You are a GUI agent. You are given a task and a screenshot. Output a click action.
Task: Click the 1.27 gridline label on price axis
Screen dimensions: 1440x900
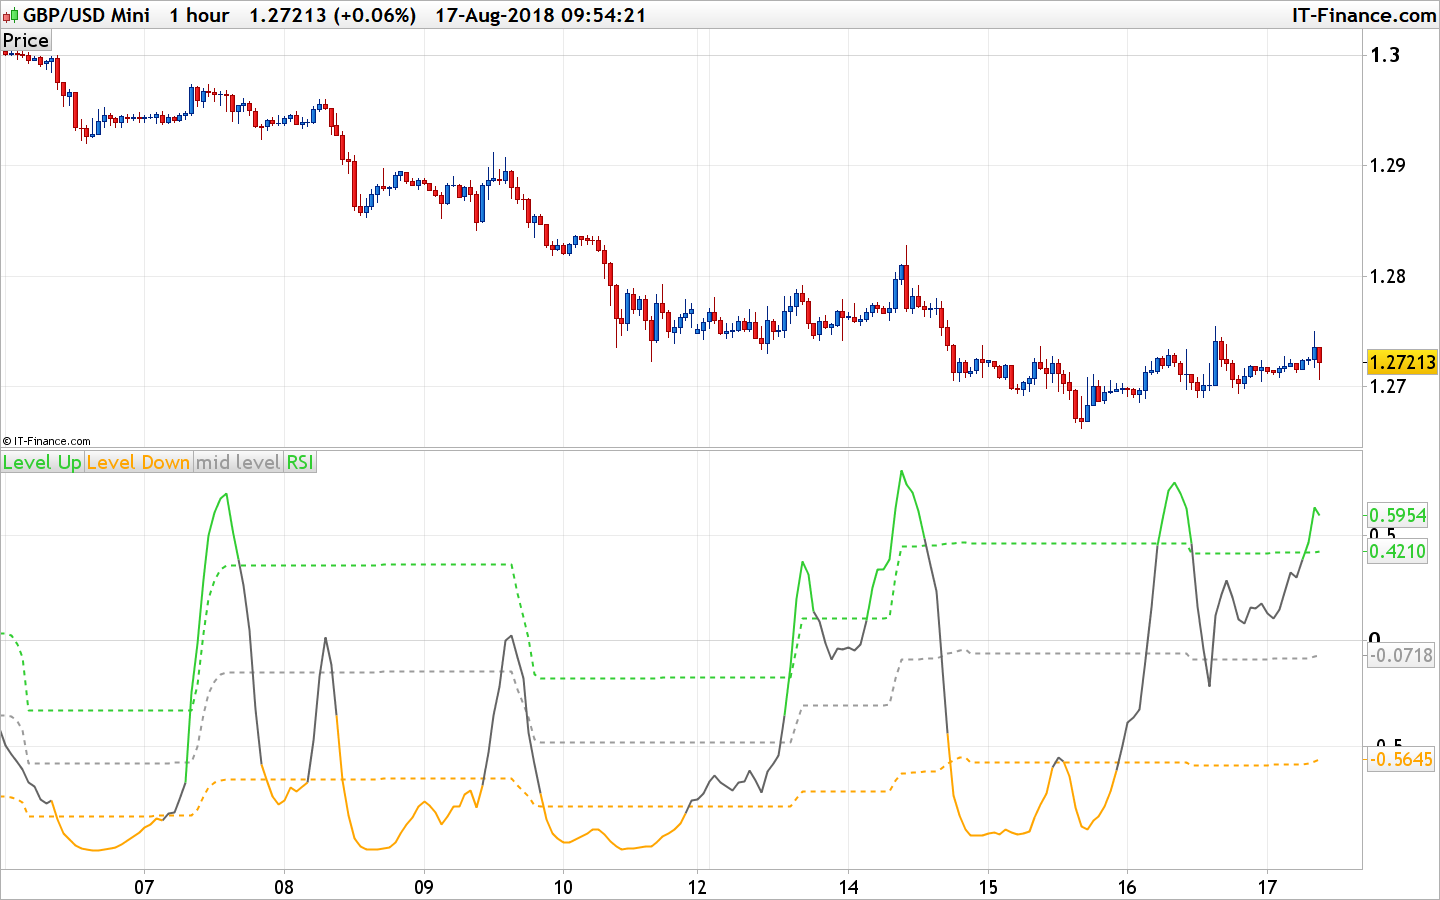(1387, 387)
